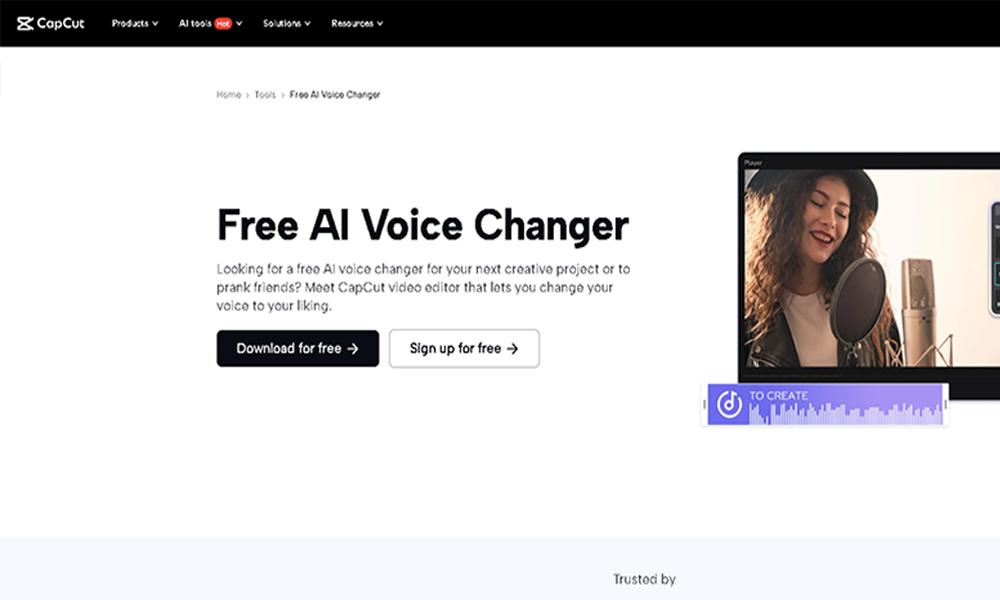This screenshot has width=1000, height=600.
Task: Expand the Solutions dropdown chevron
Action: 307,24
